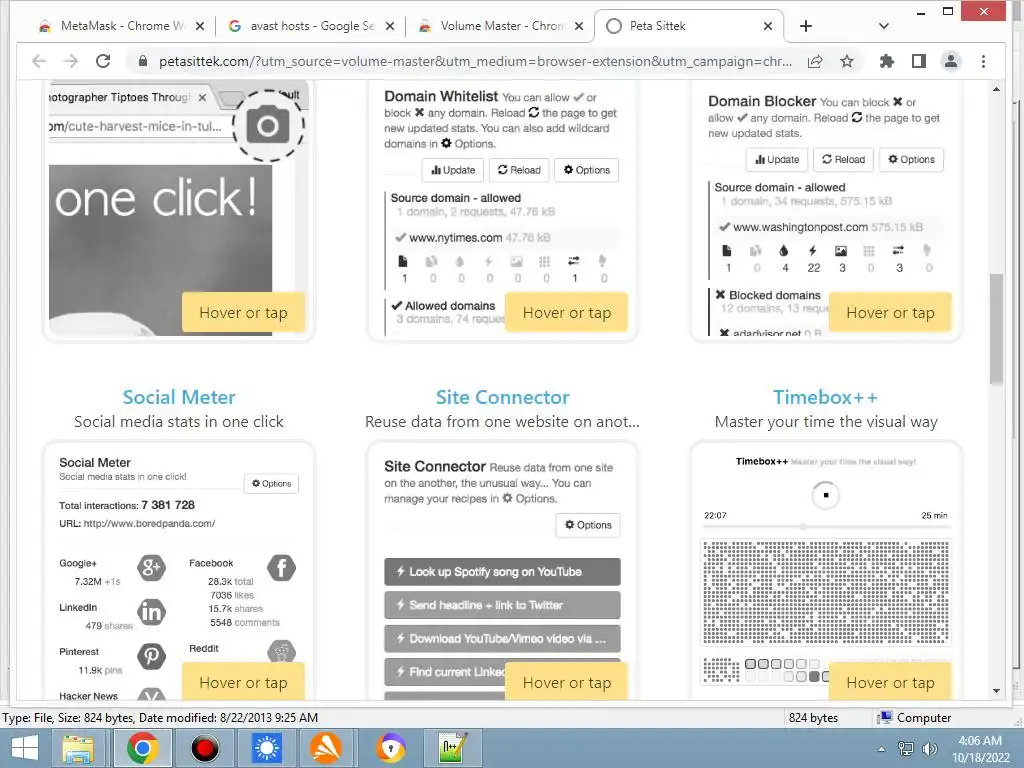Click the Timebox++ circular timer button

click(825, 495)
